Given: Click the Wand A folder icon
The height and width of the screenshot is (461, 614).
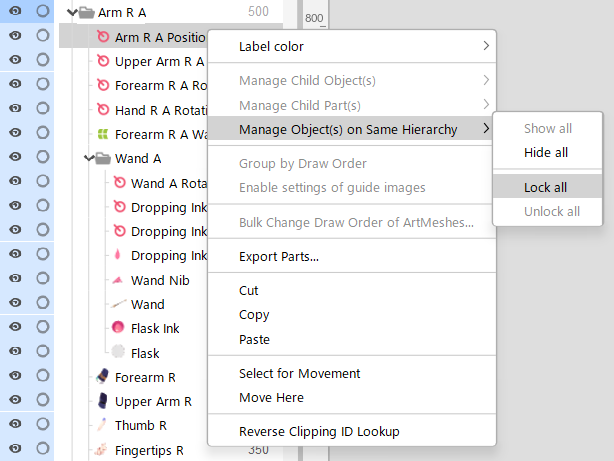Looking at the screenshot, I should point(102,158).
